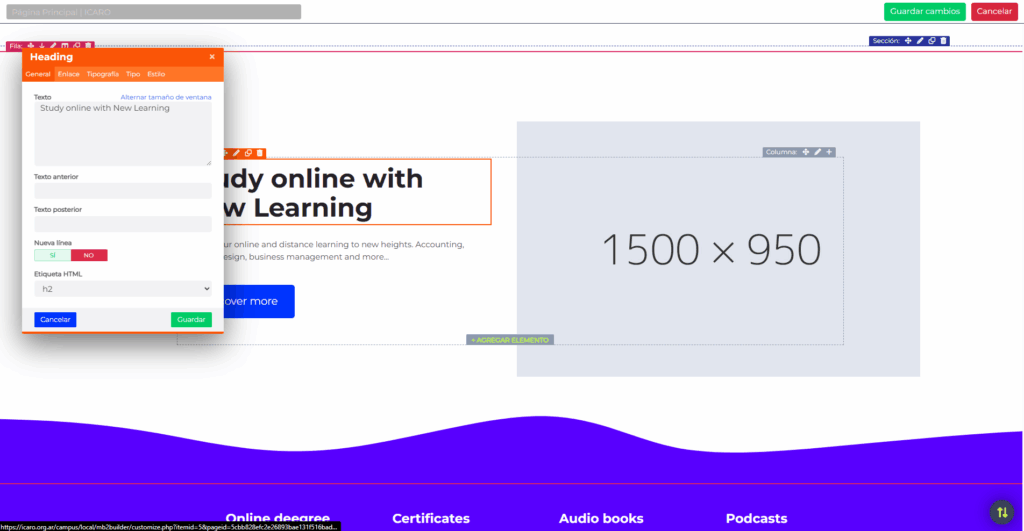Click the orange heading element's duplicate icon

click(x=248, y=153)
